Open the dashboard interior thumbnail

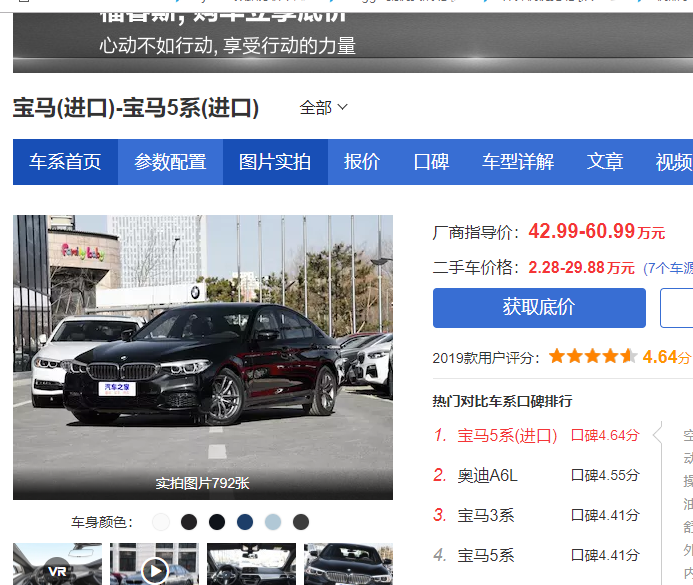(x=251, y=564)
